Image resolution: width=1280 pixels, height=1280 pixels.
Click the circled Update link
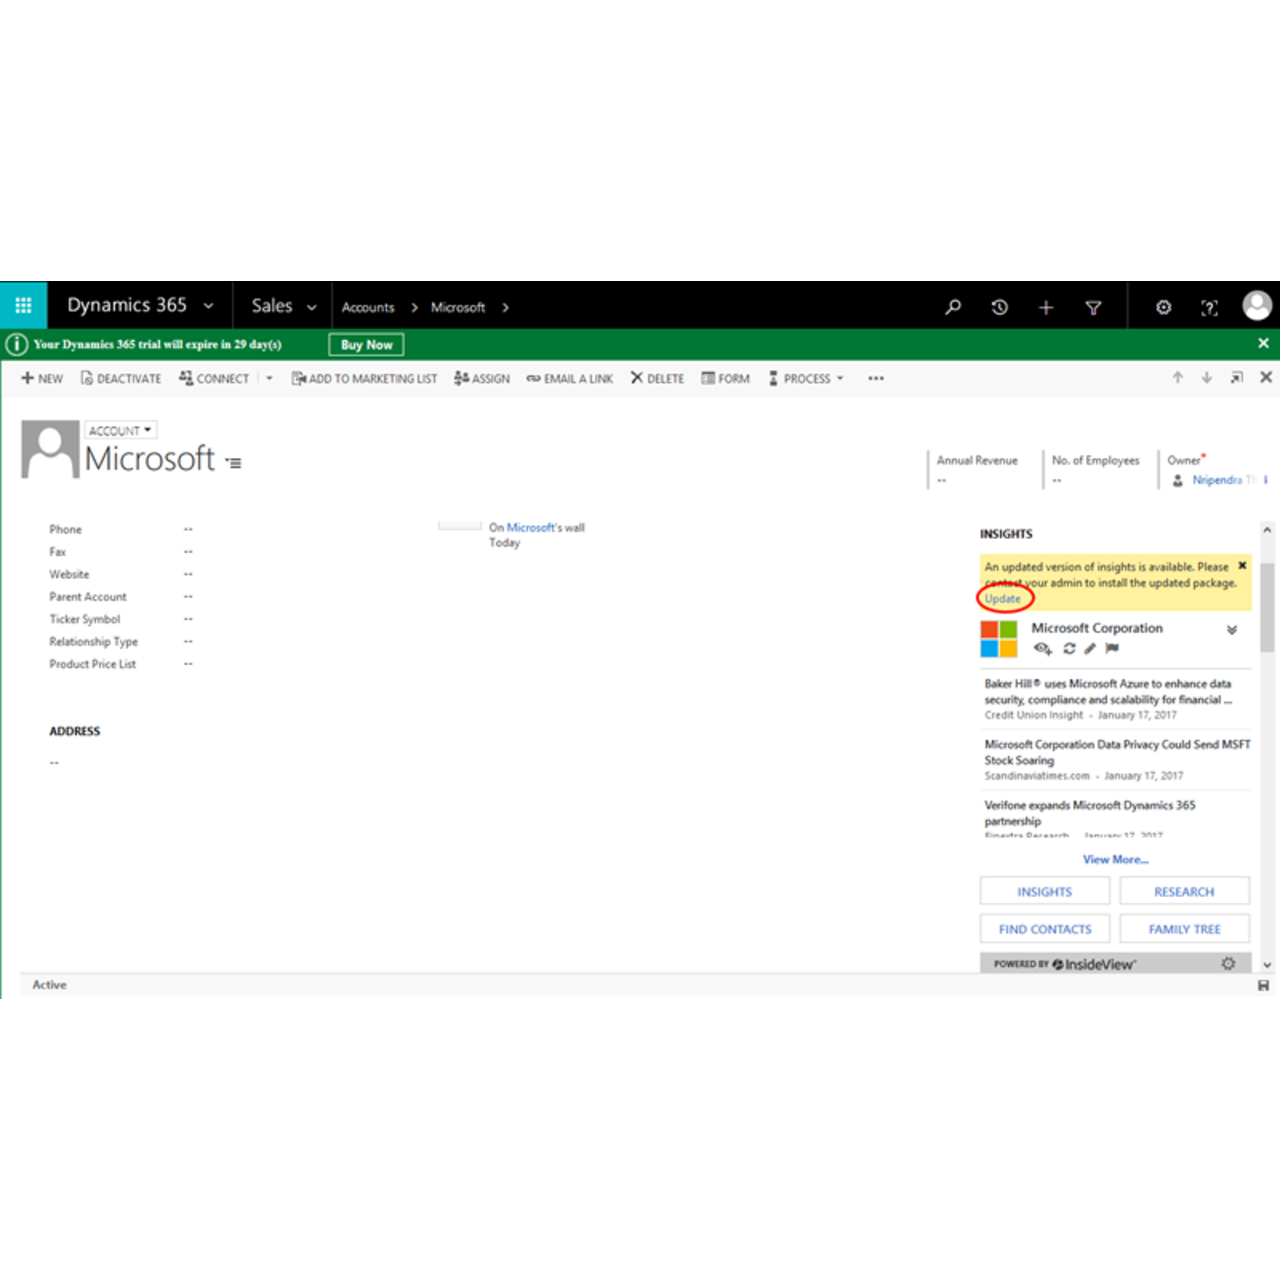(1003, 598)
